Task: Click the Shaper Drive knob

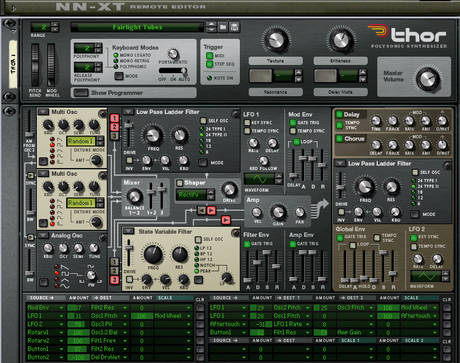Action: pos(229,189)
